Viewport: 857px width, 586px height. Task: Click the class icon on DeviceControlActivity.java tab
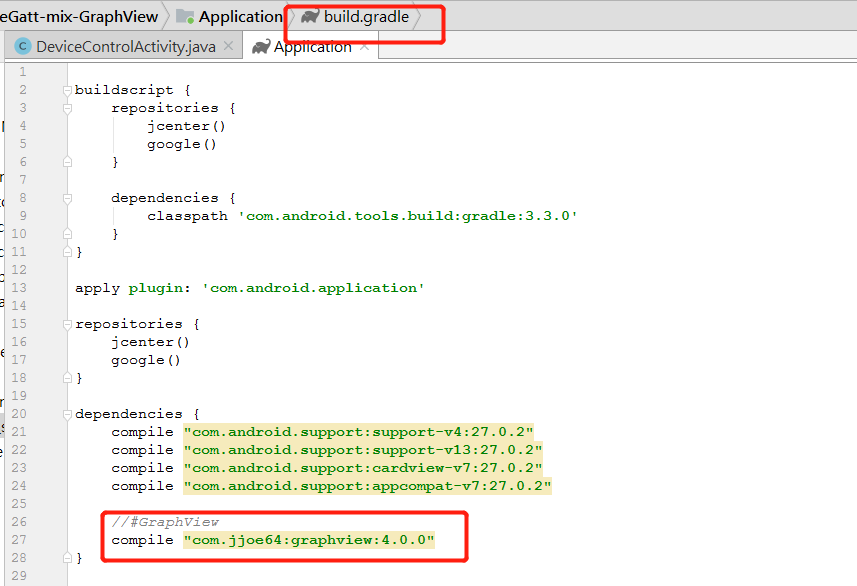(22, 45)
